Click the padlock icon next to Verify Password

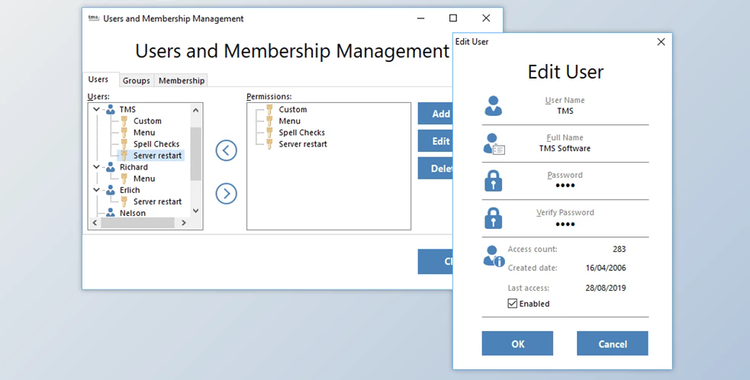tap(493, 218)
